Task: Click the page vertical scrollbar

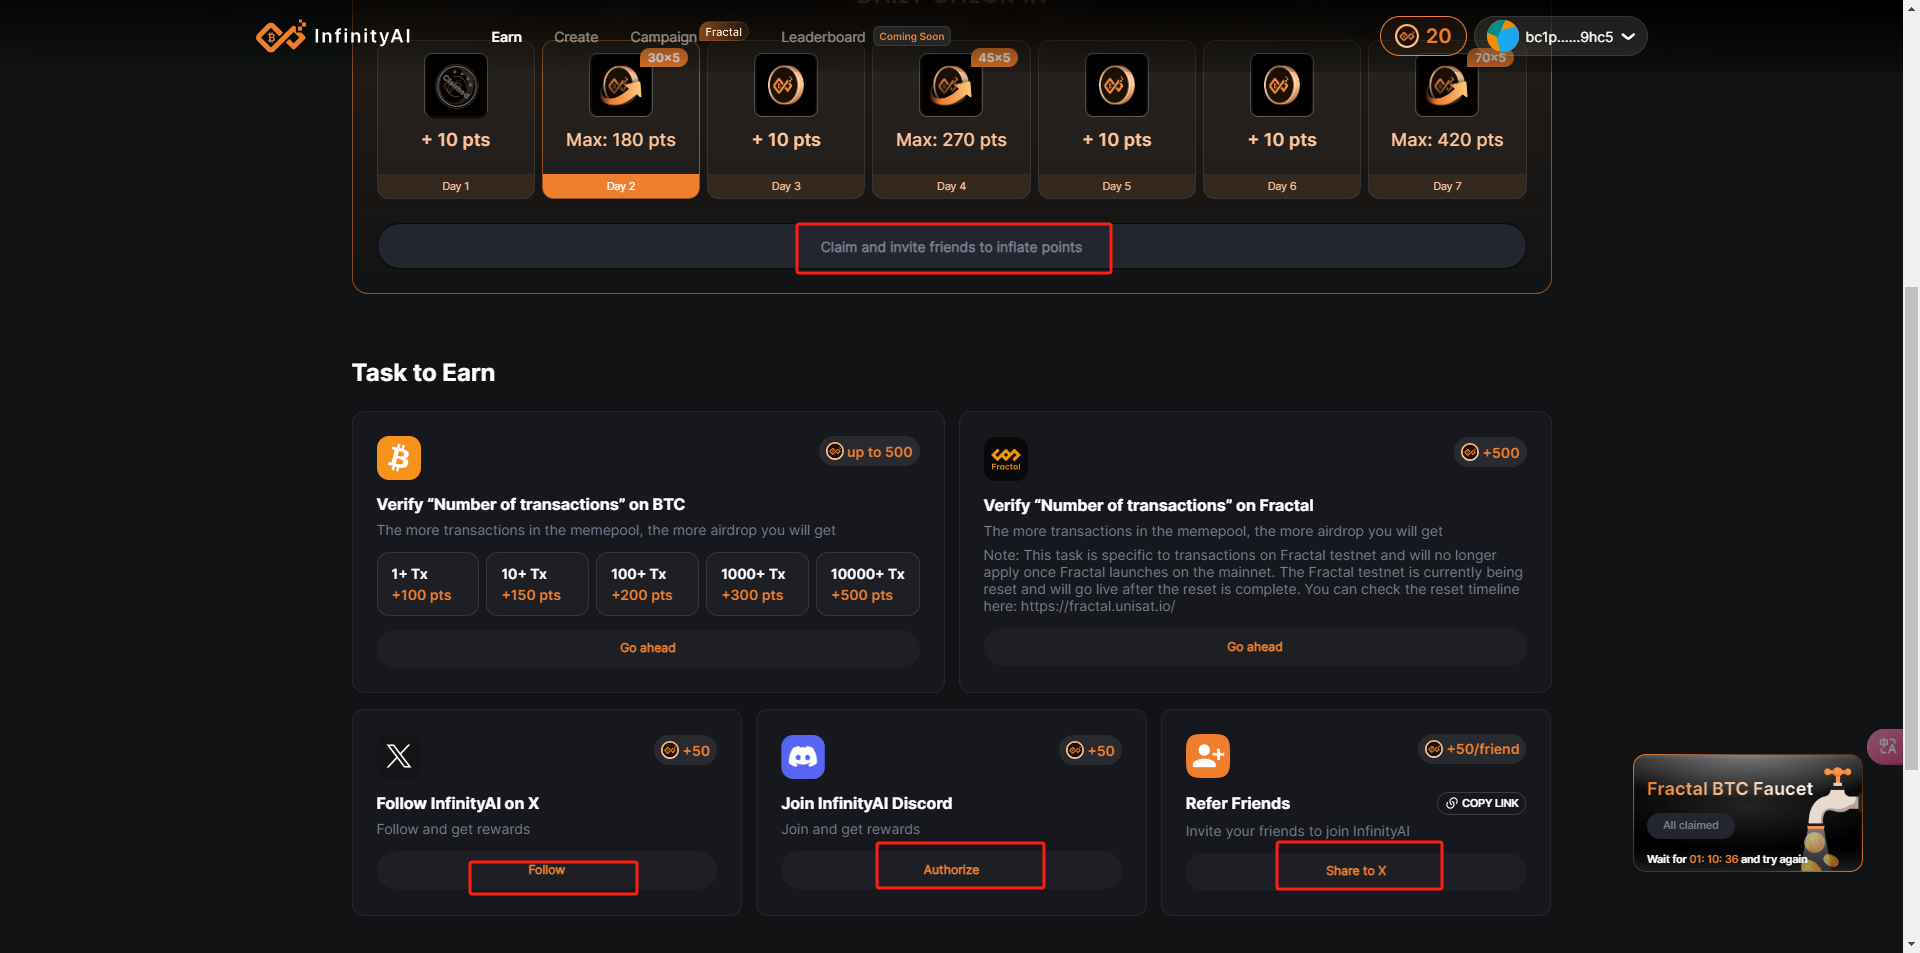Action: tap(1911, 528)
